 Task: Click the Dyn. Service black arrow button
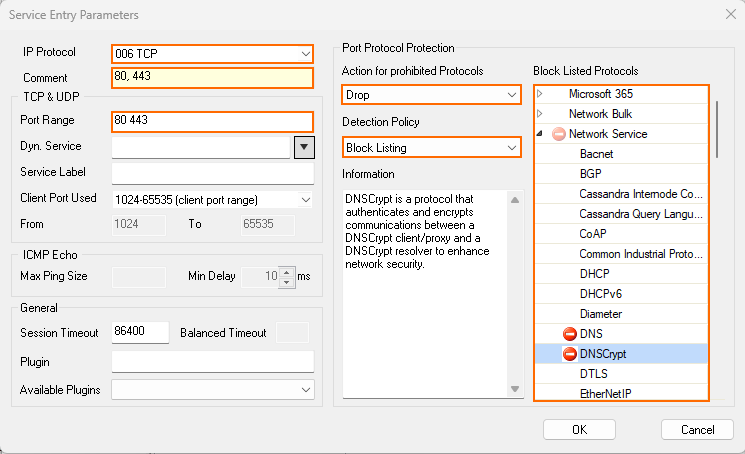click(305, 147)
